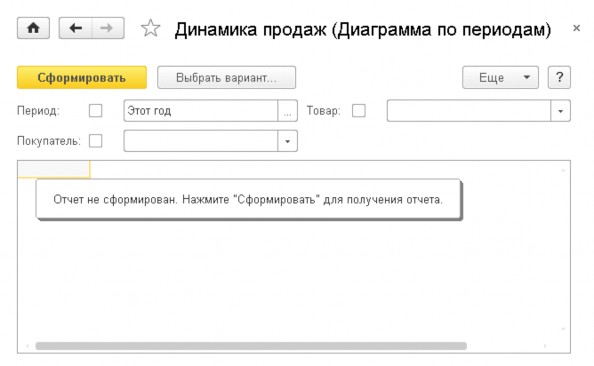The height and width of the screenshot is (366, 594).
Task: Navigate back with the left arrow
Action: (x=75, y=28)
